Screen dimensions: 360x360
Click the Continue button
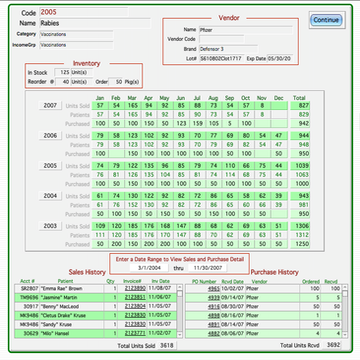click(x=326, y=20)
